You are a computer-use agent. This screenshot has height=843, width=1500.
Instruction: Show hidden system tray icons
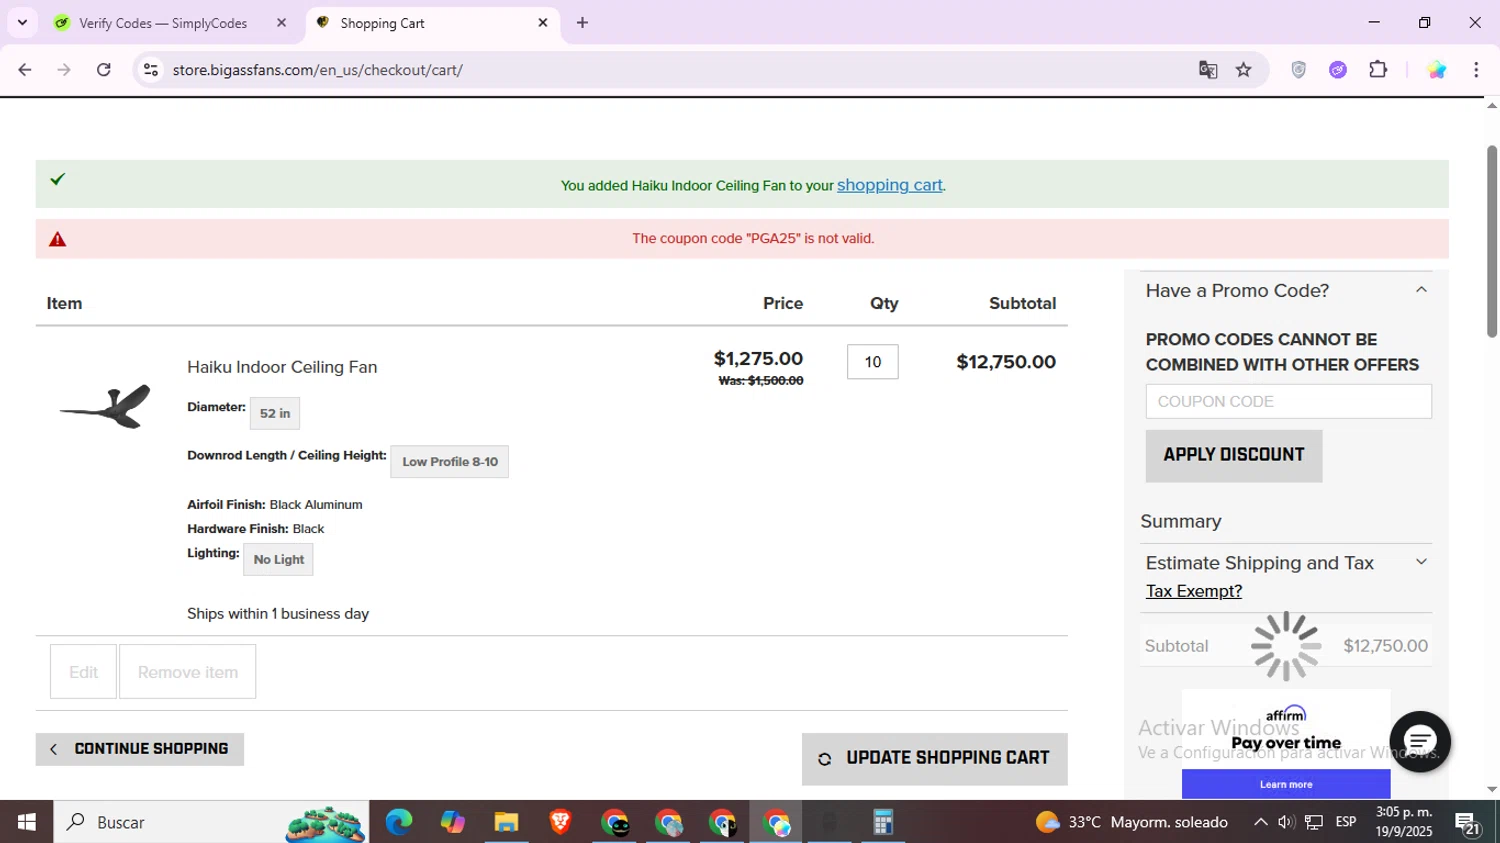(x=1260, y=822)
